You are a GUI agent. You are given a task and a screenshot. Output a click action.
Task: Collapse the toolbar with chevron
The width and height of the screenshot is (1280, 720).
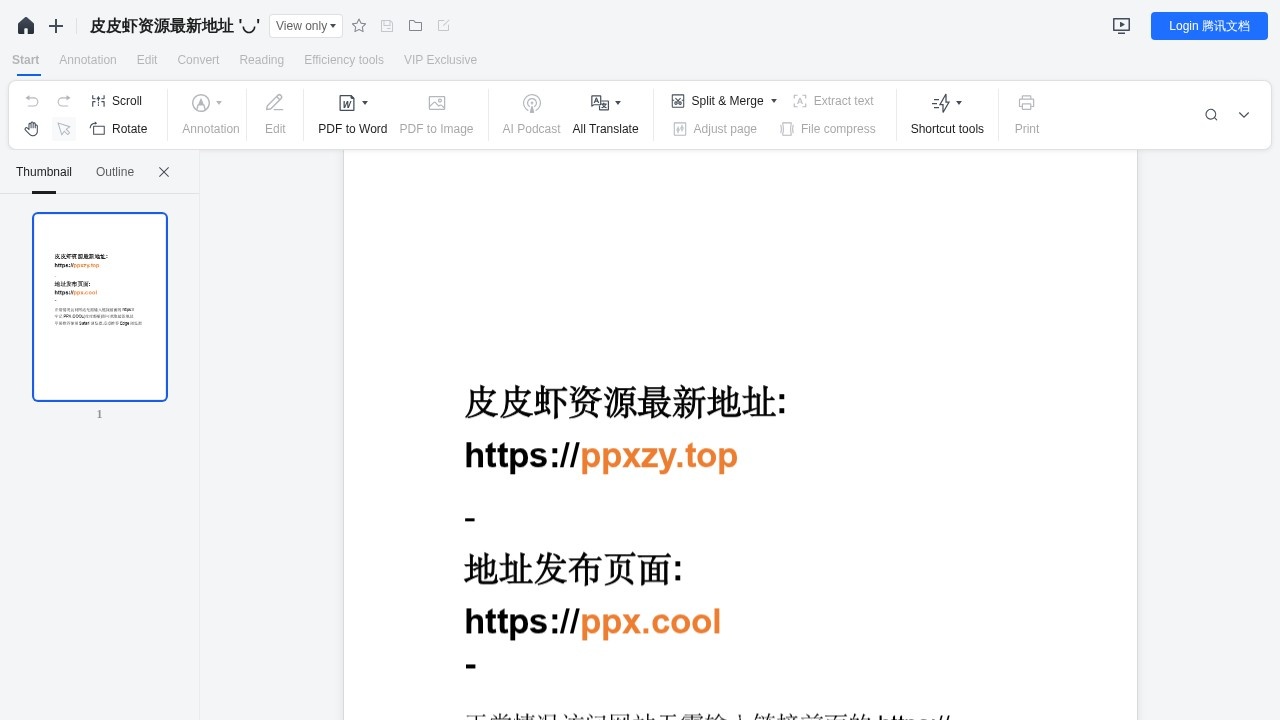[x=1244, y=115]
